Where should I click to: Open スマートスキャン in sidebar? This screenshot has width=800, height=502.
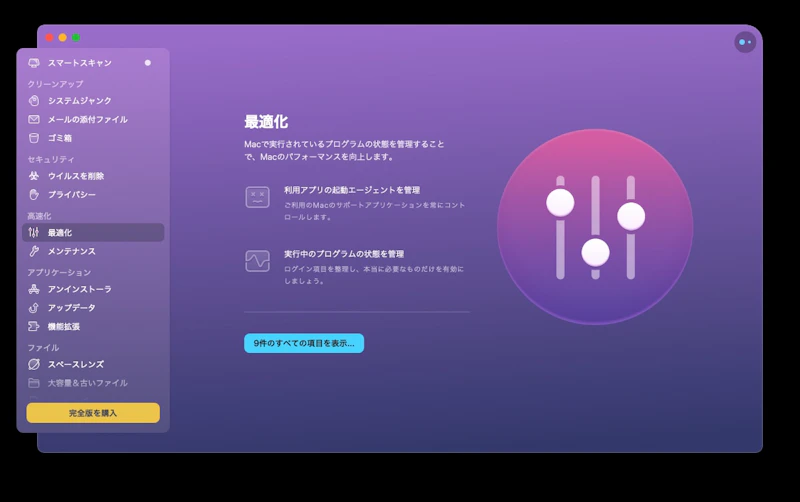tap(93, 63)
